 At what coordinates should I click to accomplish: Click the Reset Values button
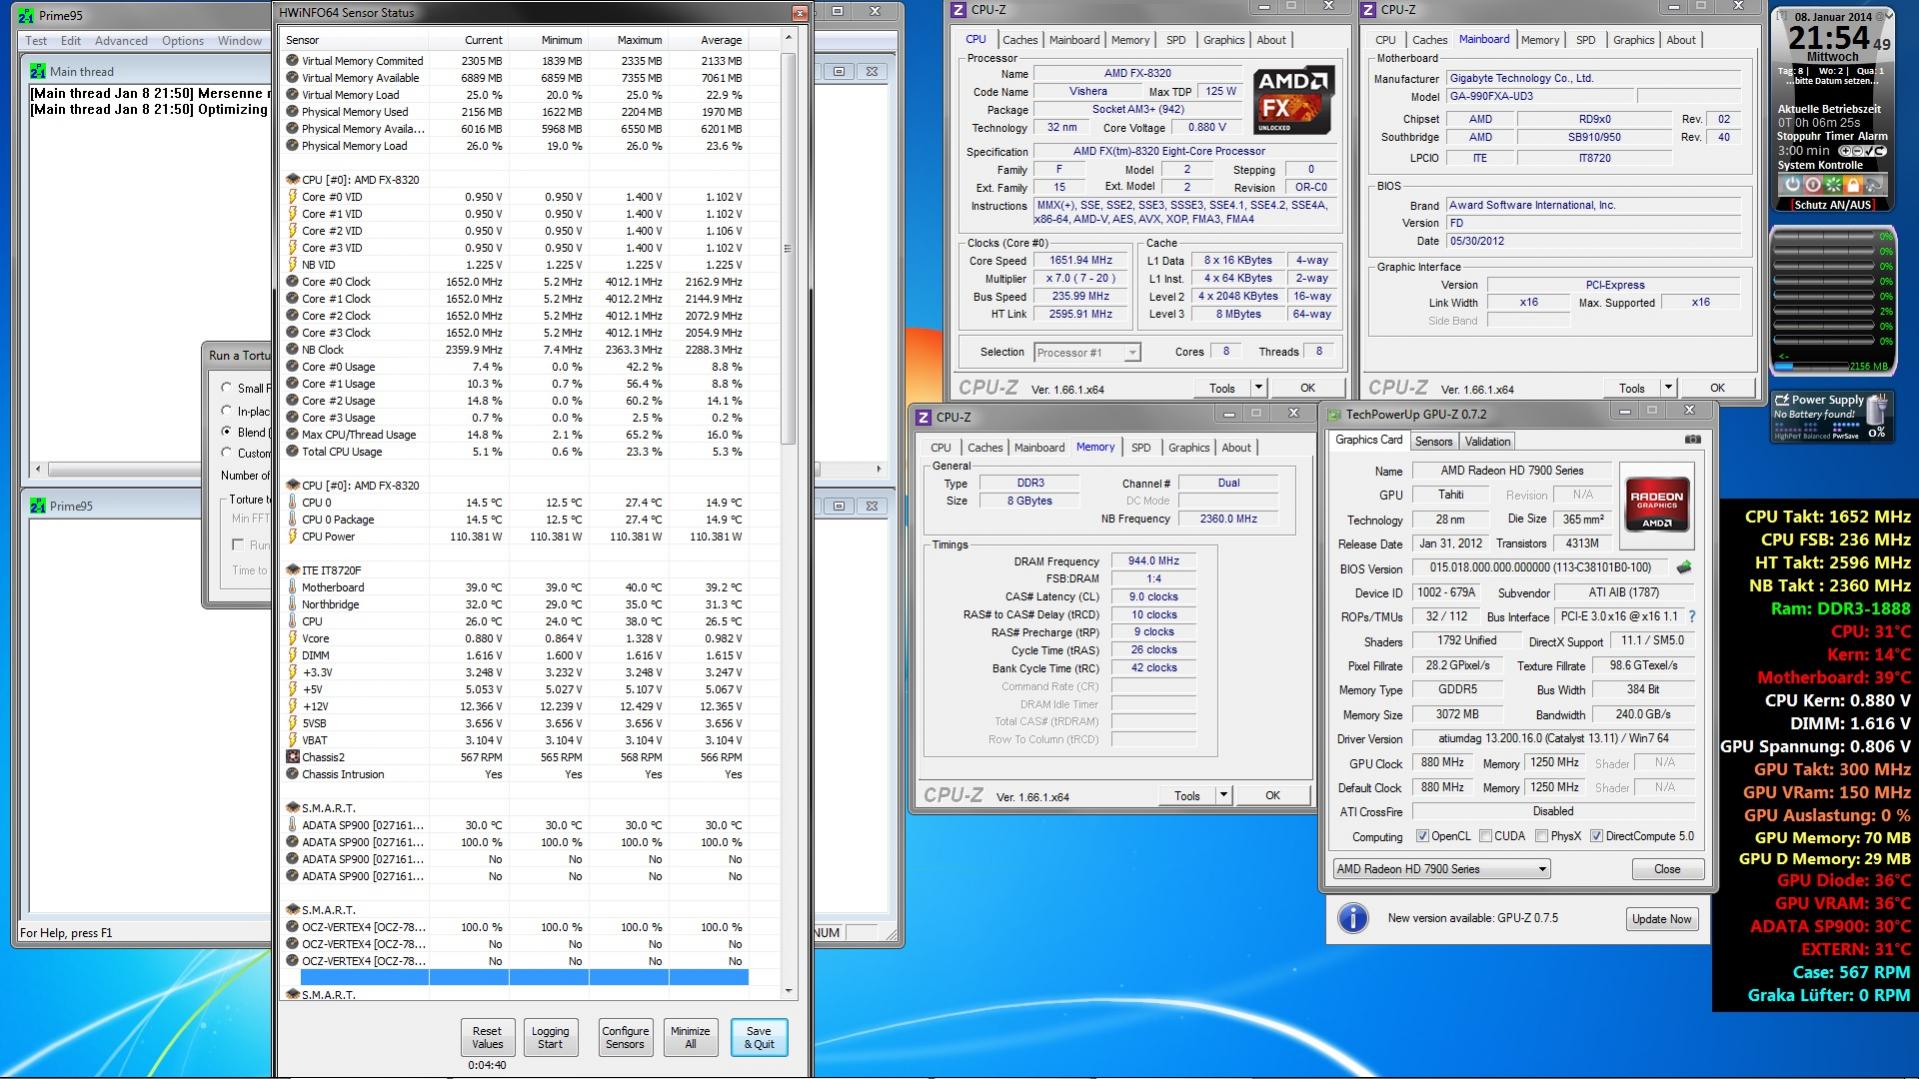487,1037
